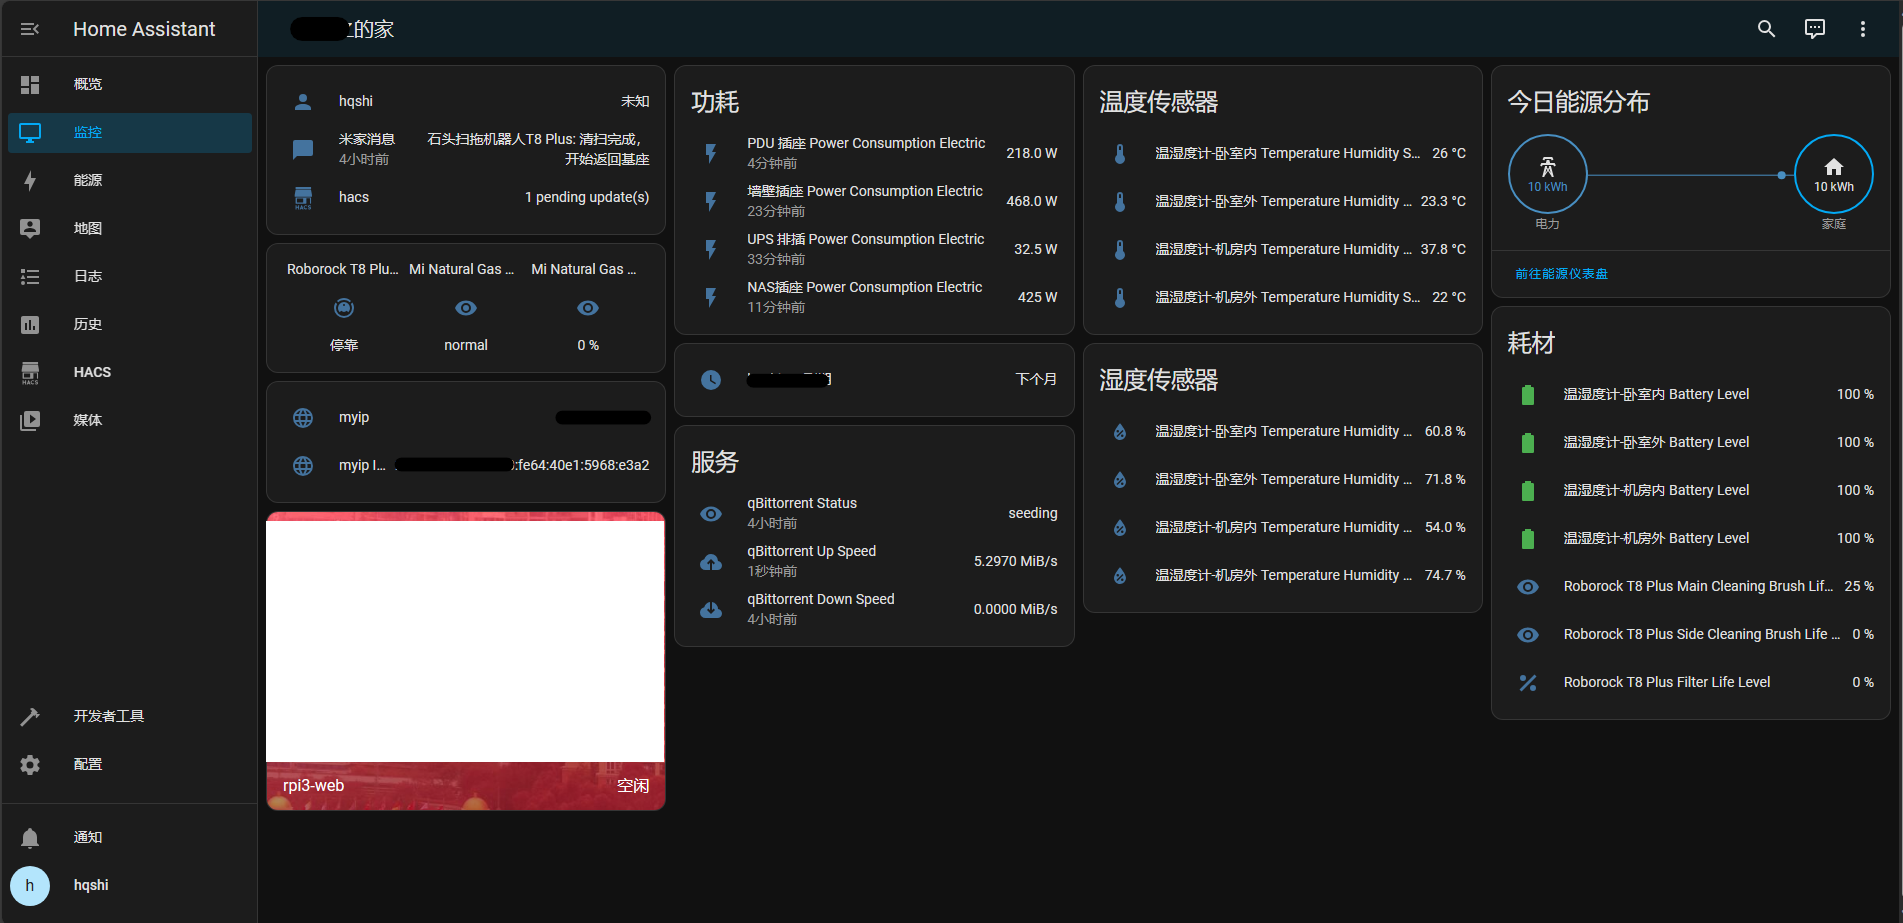
Task: Open the 机房内 Battery Level row
Action: coord(1691,490)
